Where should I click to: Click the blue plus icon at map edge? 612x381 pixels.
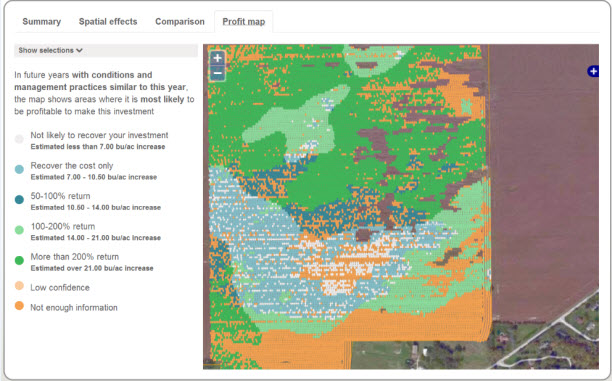point(593,71)
